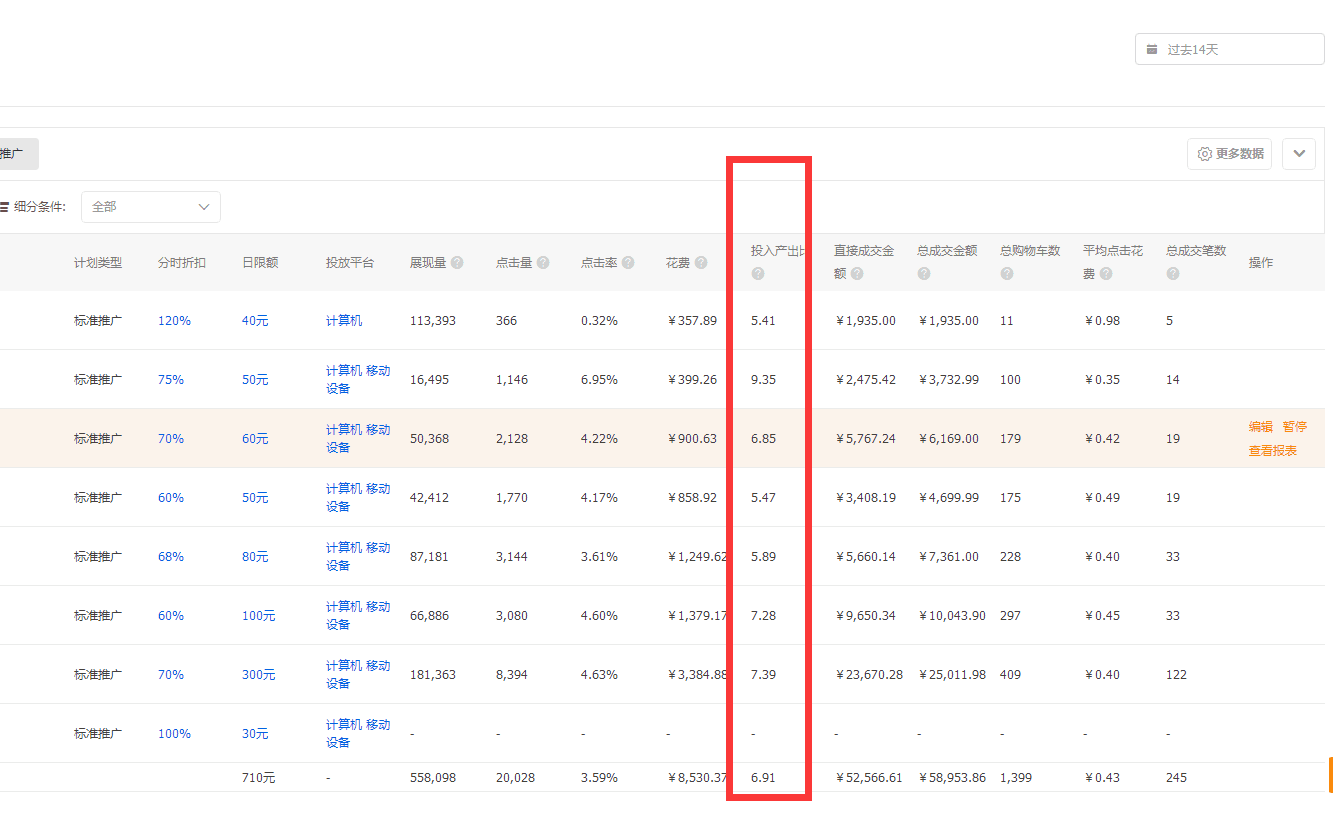Click the 70% discount in the 60元 row
1333x815 pixels.
[x=171, y=439]
